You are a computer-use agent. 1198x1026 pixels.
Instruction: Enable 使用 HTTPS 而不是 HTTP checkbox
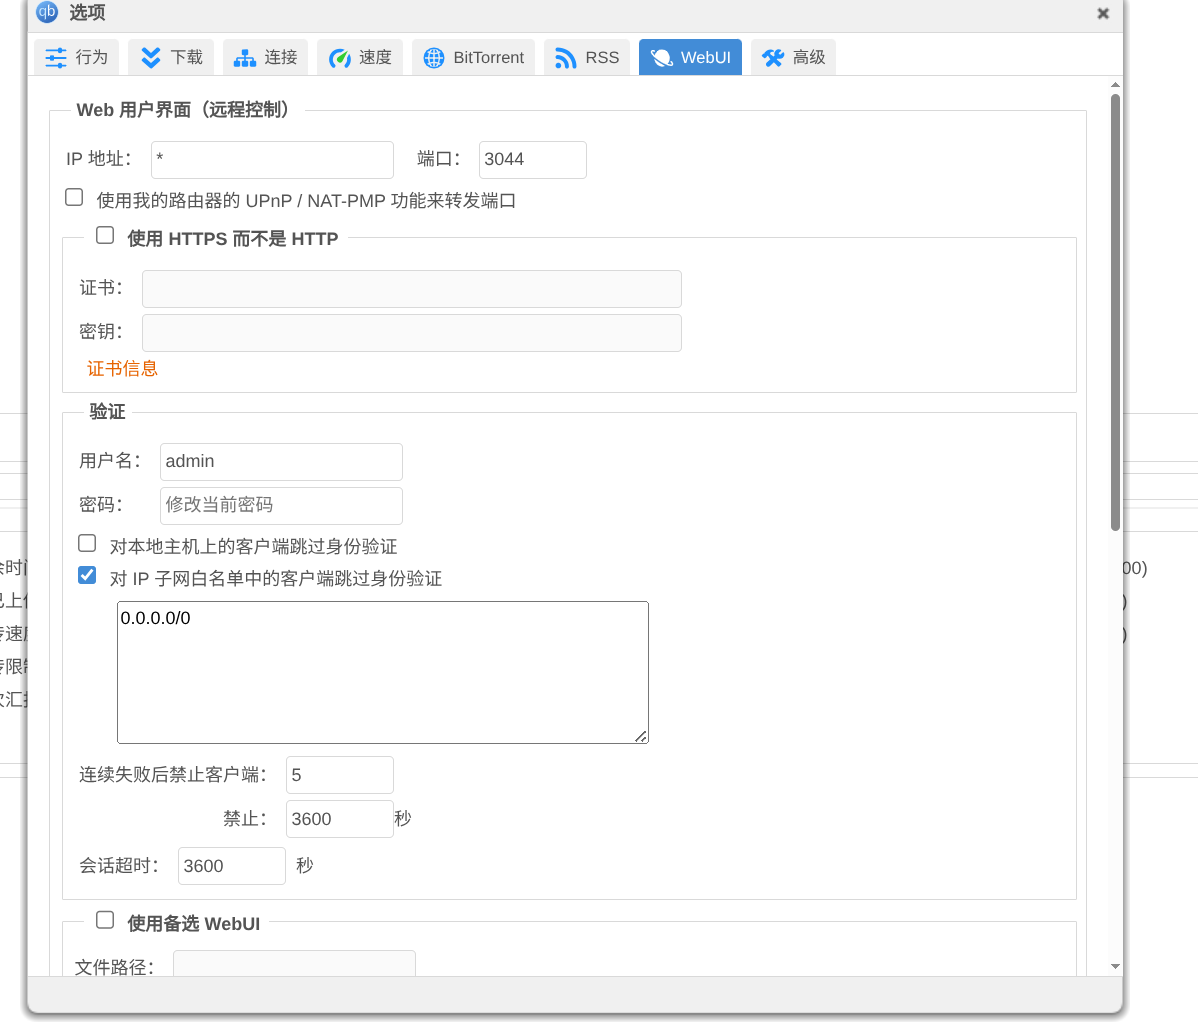pyautogui.click(x=105, y=235)
